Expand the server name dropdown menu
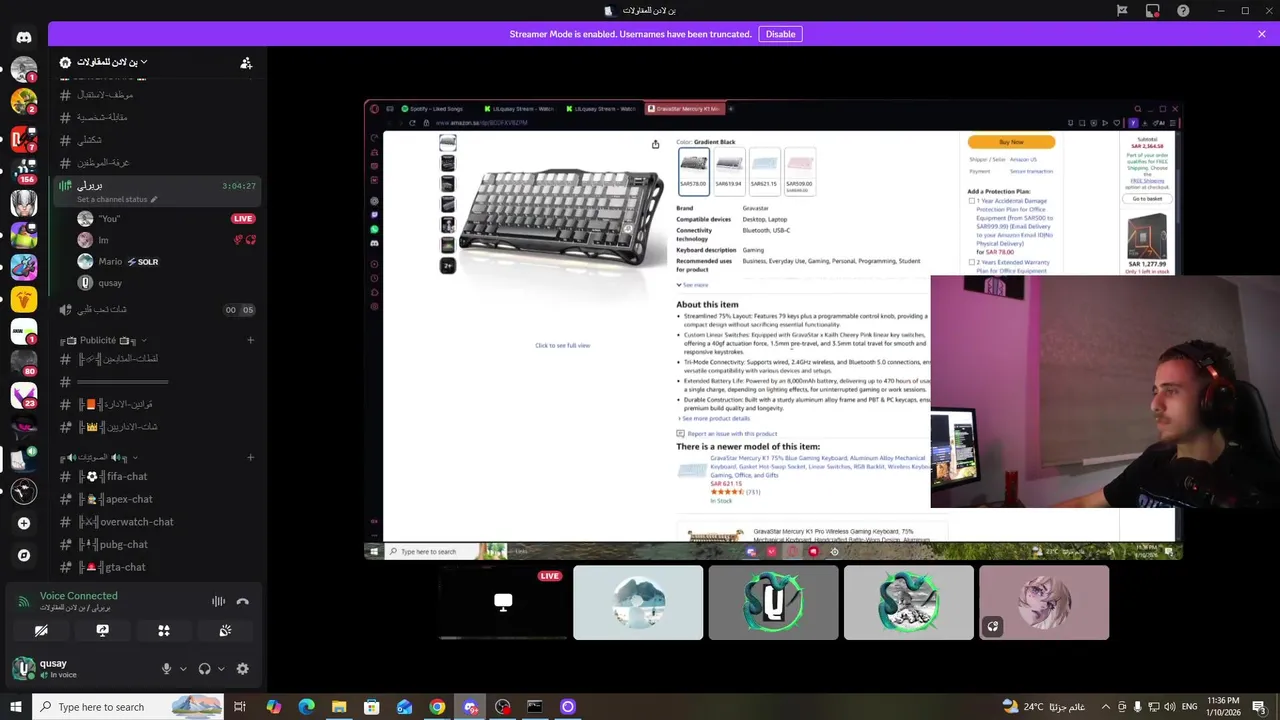The image size is (1280, 720). click(143, 62)
